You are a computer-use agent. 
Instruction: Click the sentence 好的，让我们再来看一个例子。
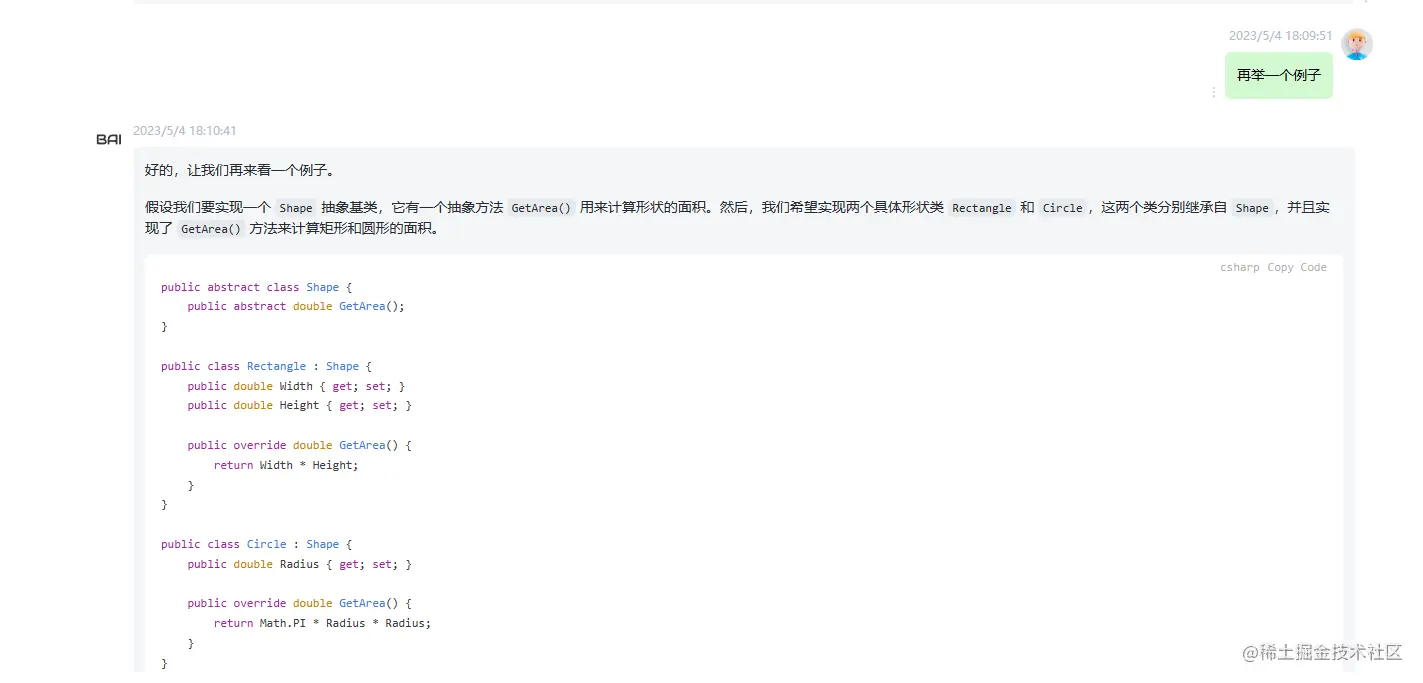(240, 170)
